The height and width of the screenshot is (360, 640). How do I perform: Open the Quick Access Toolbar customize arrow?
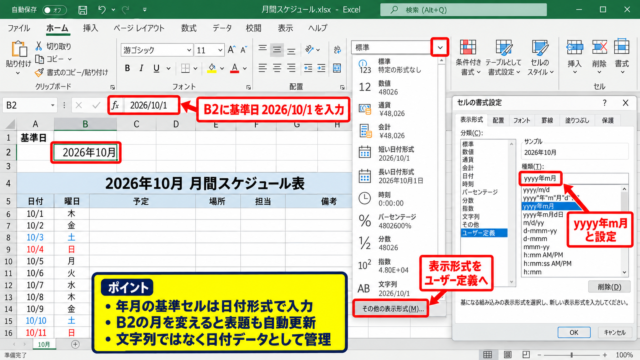[144, 9]
